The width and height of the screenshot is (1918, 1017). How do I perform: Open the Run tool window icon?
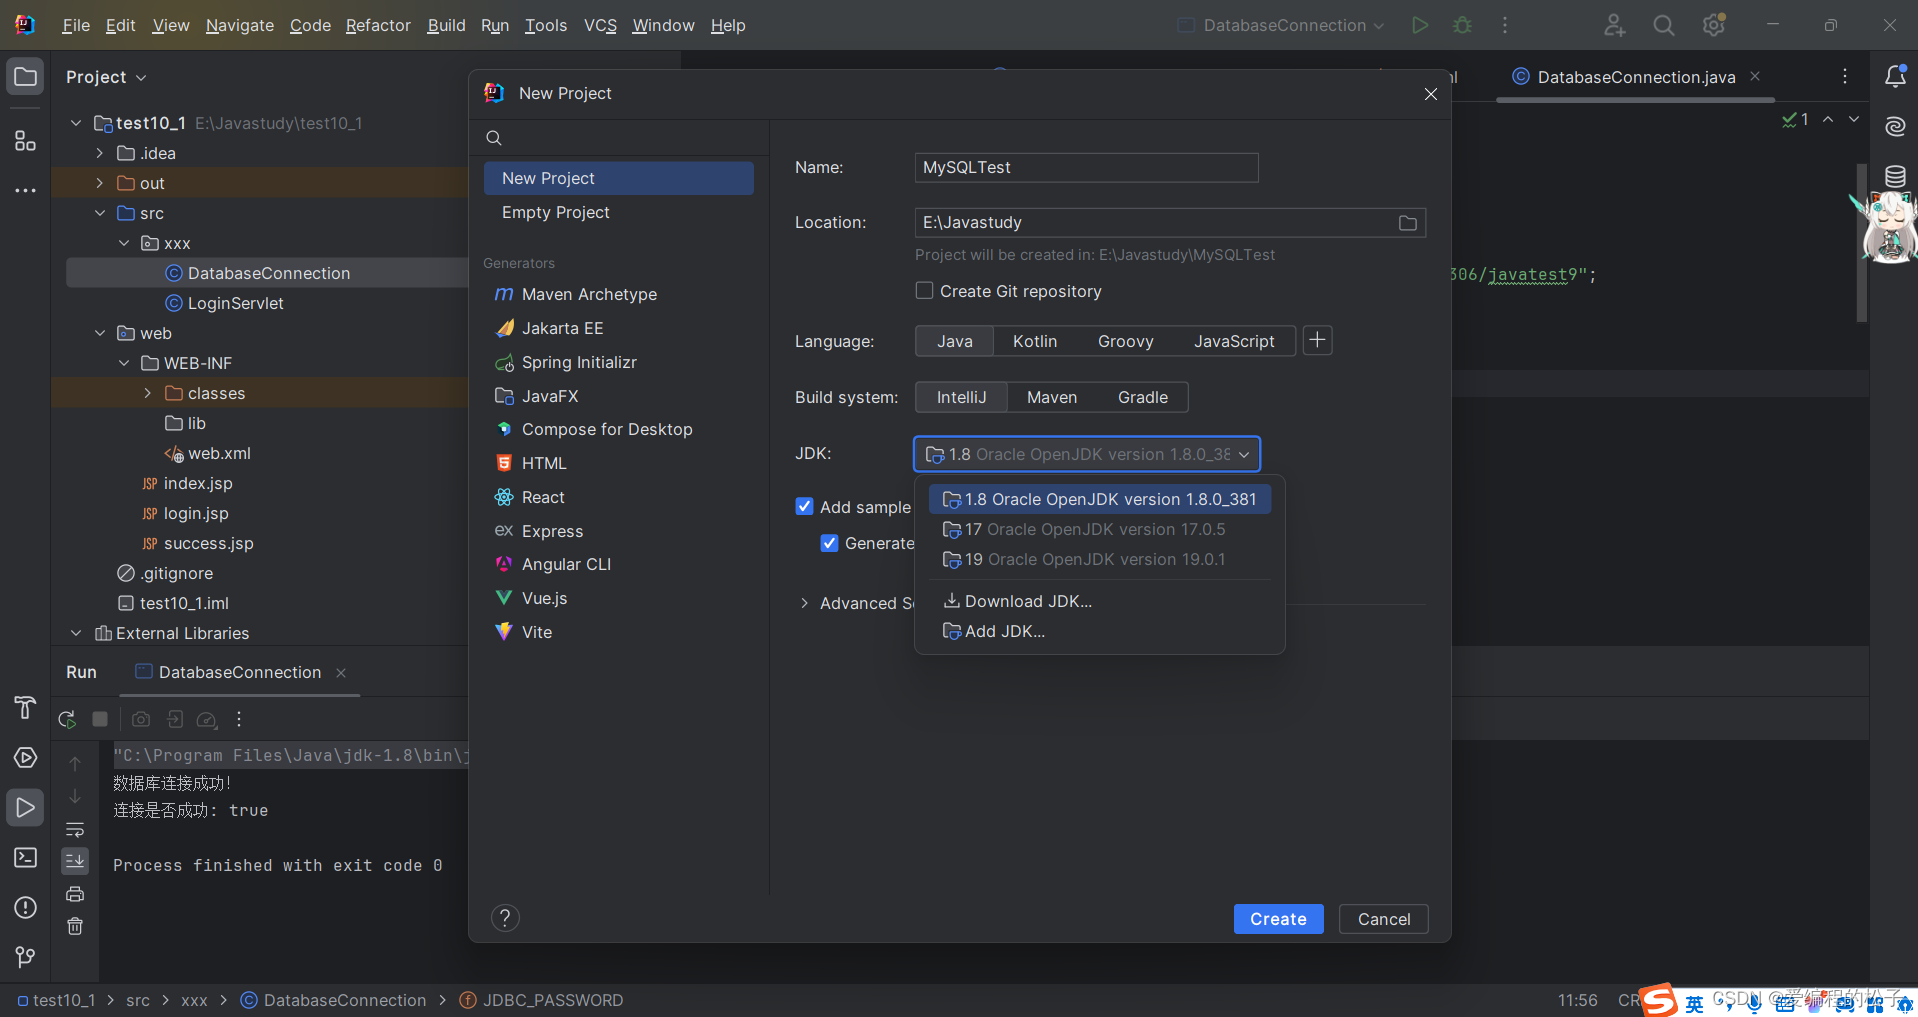[25, 807]
